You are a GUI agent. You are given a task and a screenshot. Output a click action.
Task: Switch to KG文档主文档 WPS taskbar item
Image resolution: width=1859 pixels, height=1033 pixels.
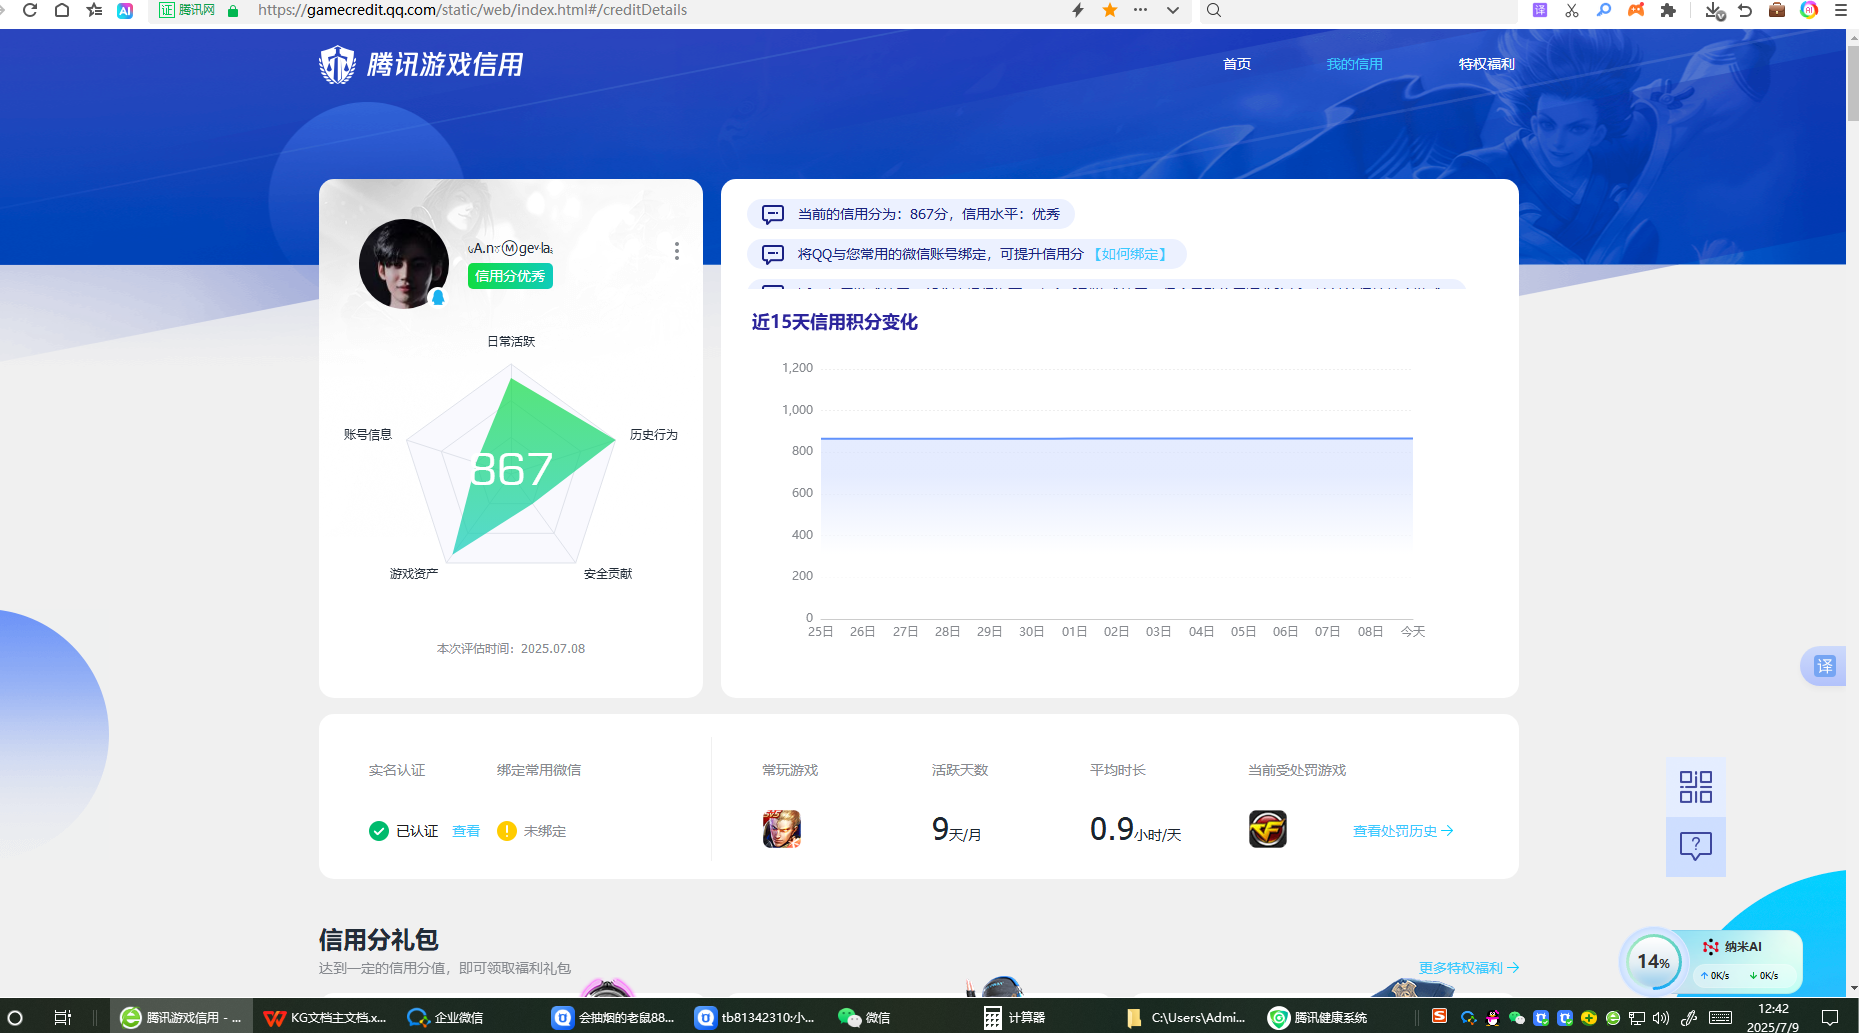pyautogui.click(x=326, y=1018)
